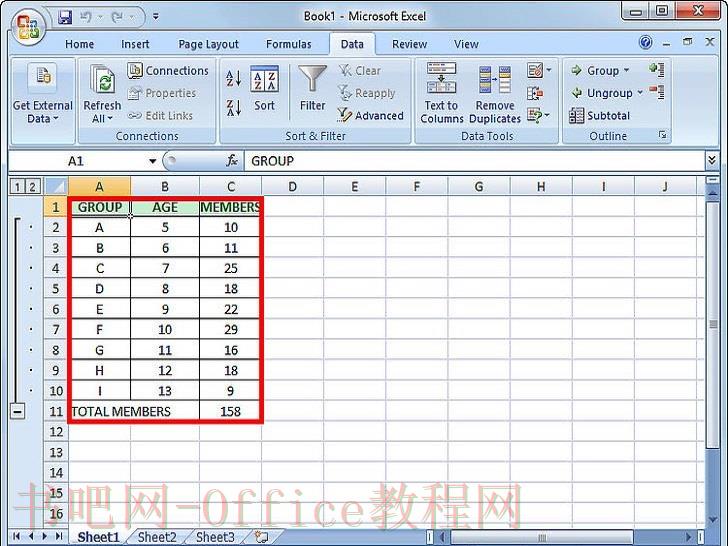Sort A to Z ascending
The height and width of the screenshot is (546, 728).
tap(234, 78)
